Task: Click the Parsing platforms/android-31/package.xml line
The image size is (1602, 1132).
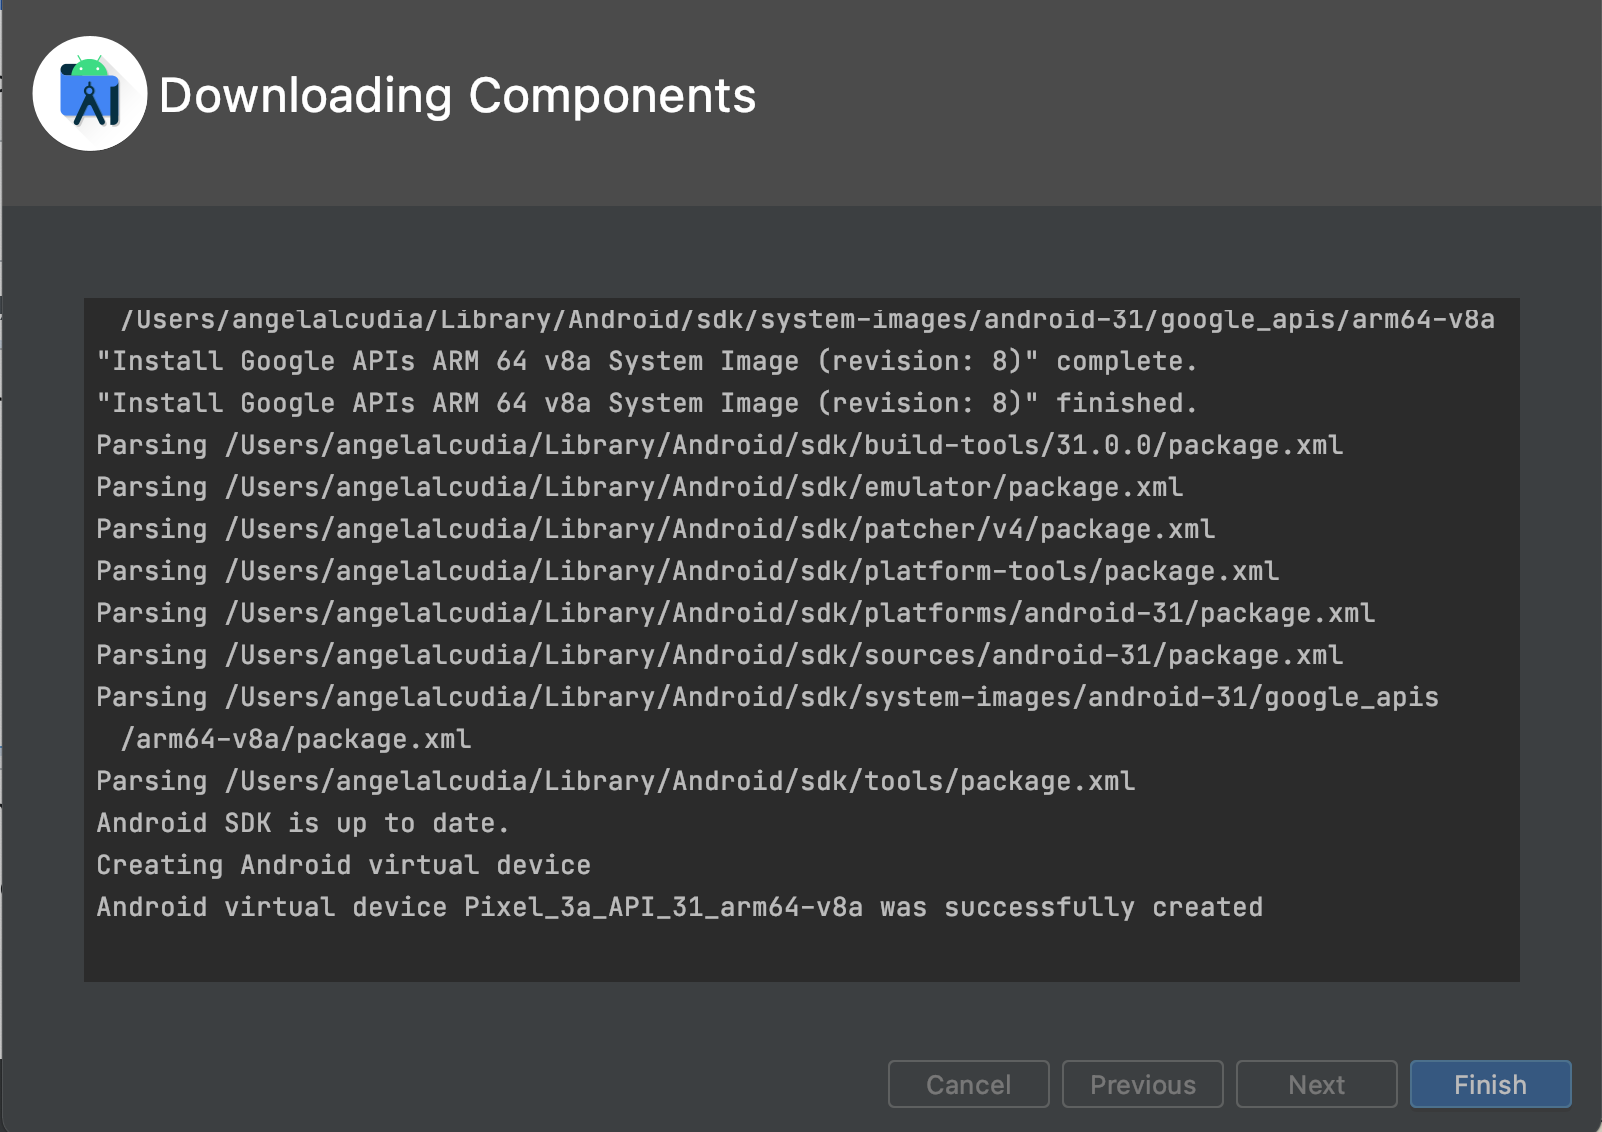Action: 735,613
